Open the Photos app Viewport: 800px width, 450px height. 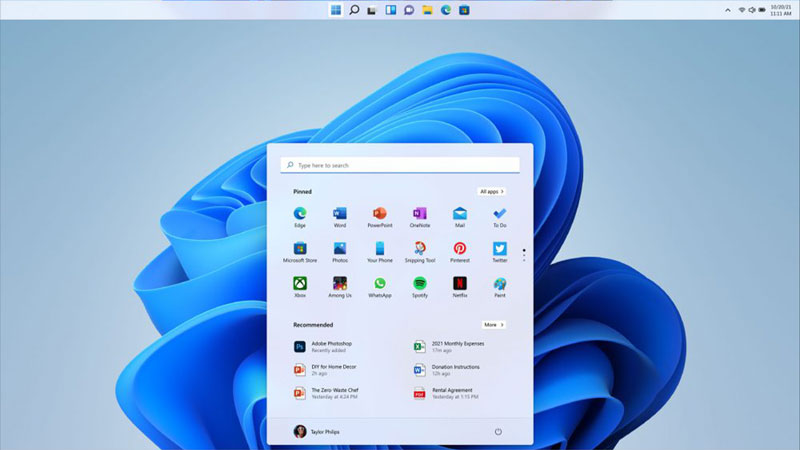pyautogui.click(x=340, y=253)
